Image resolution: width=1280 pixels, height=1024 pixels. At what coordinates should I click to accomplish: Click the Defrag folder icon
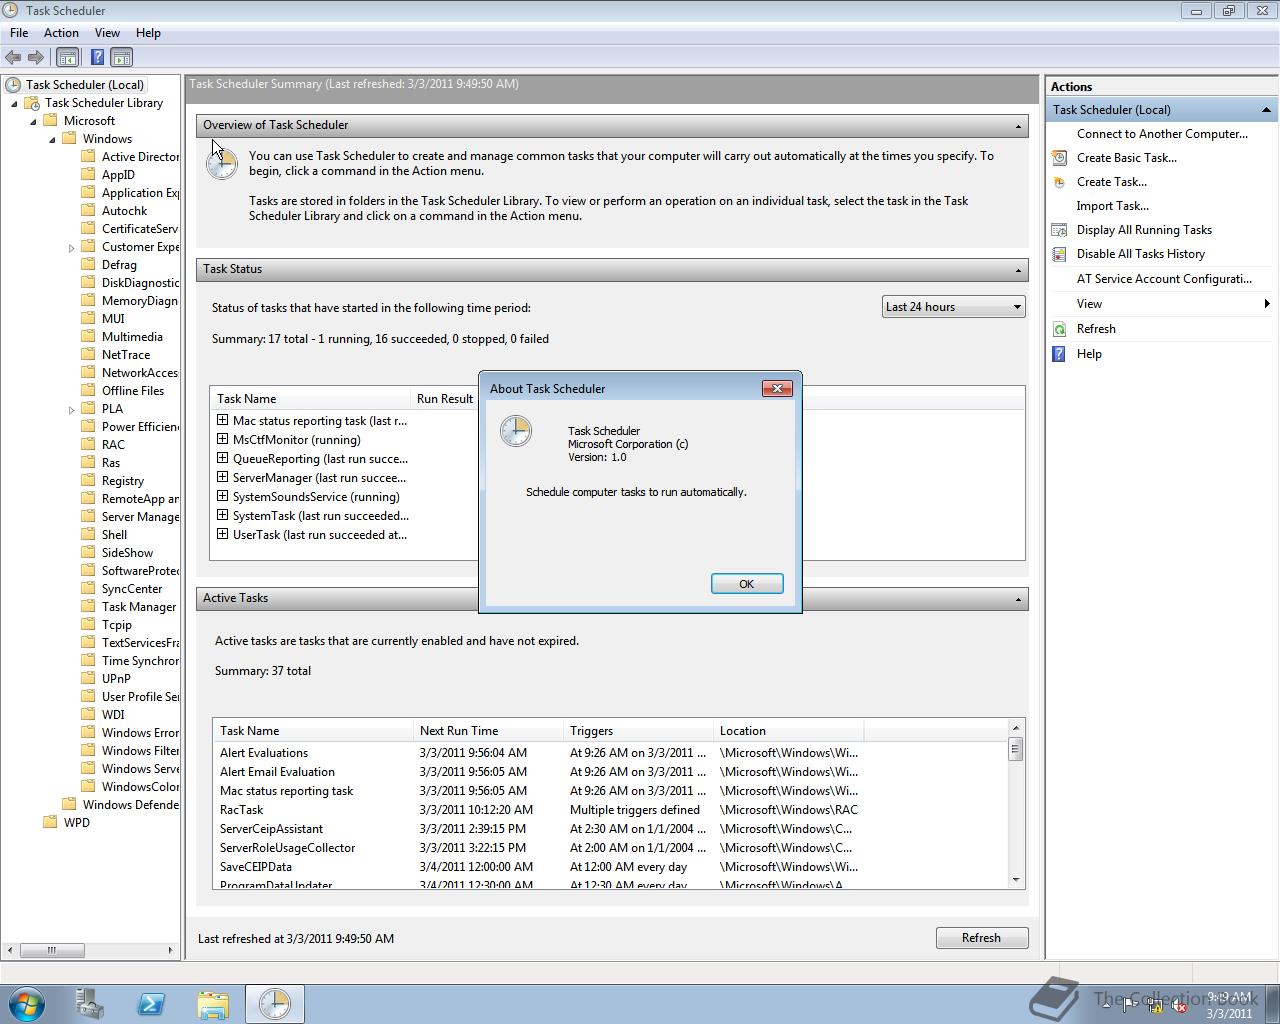(88, 265)
